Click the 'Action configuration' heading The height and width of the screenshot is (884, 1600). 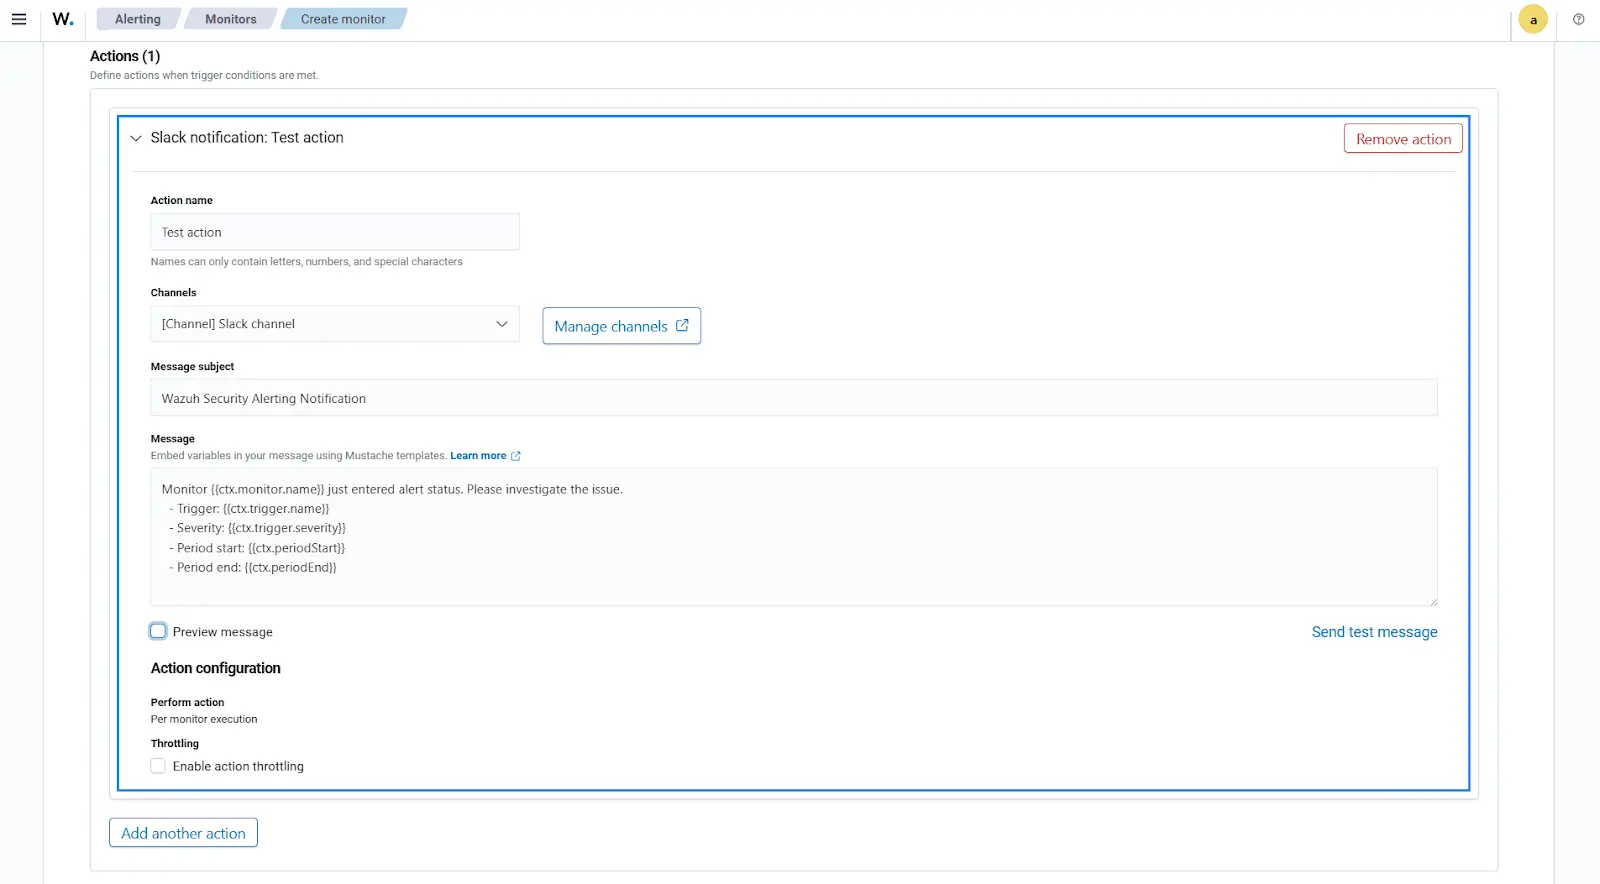[216, 668]
